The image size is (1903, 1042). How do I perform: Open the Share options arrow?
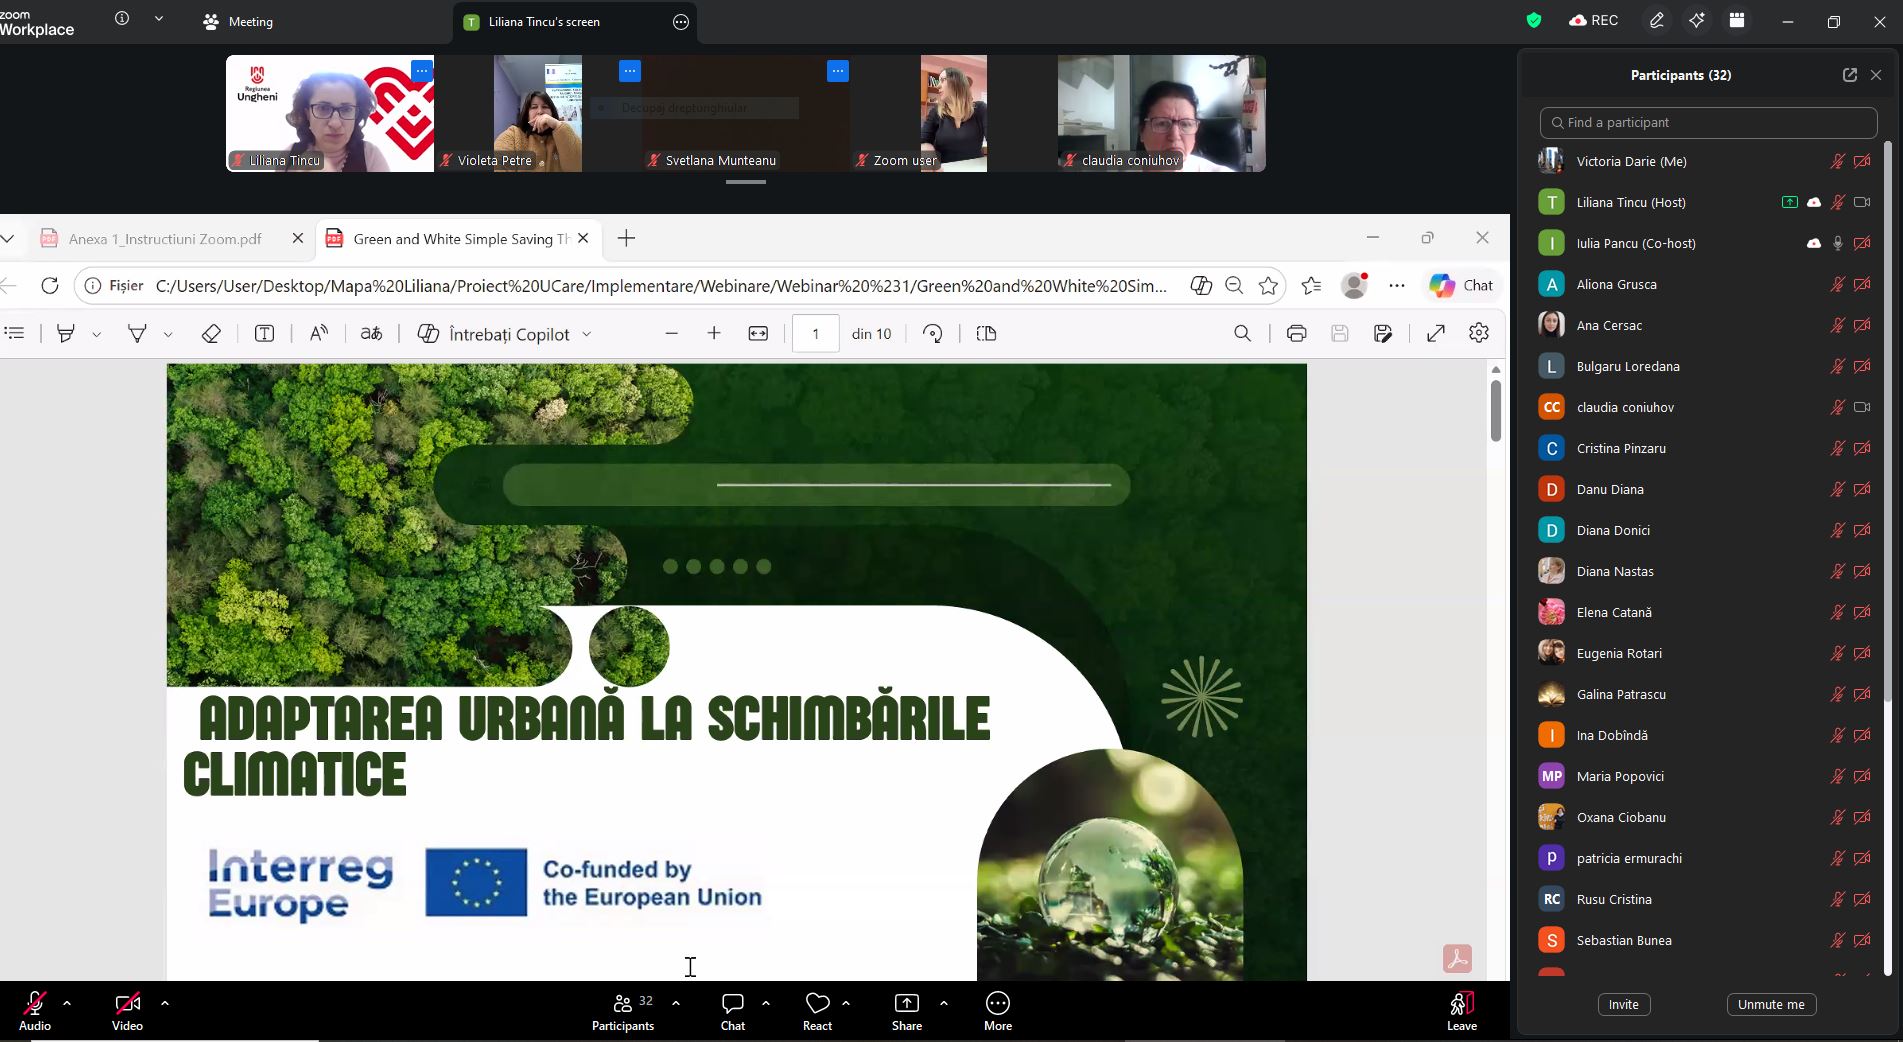click(x=943, y=1003)
